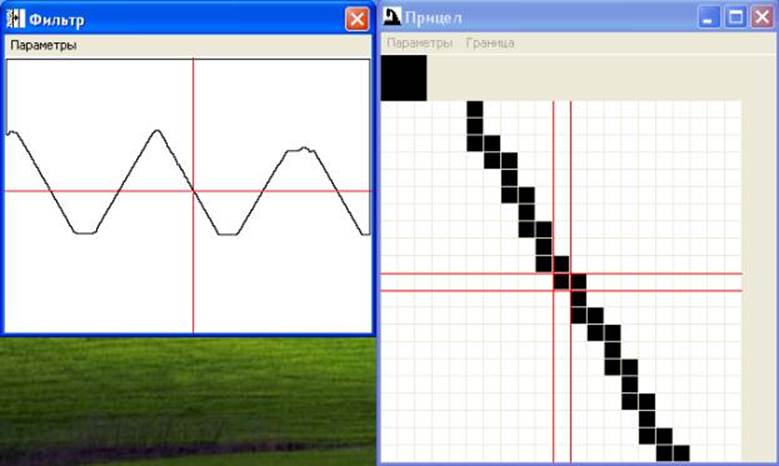Image resolution: width=779 pixels, height=466 pixels.
Task: Click the Прицел window title icon
Action: pyautogui.click(x=392, y=16)
